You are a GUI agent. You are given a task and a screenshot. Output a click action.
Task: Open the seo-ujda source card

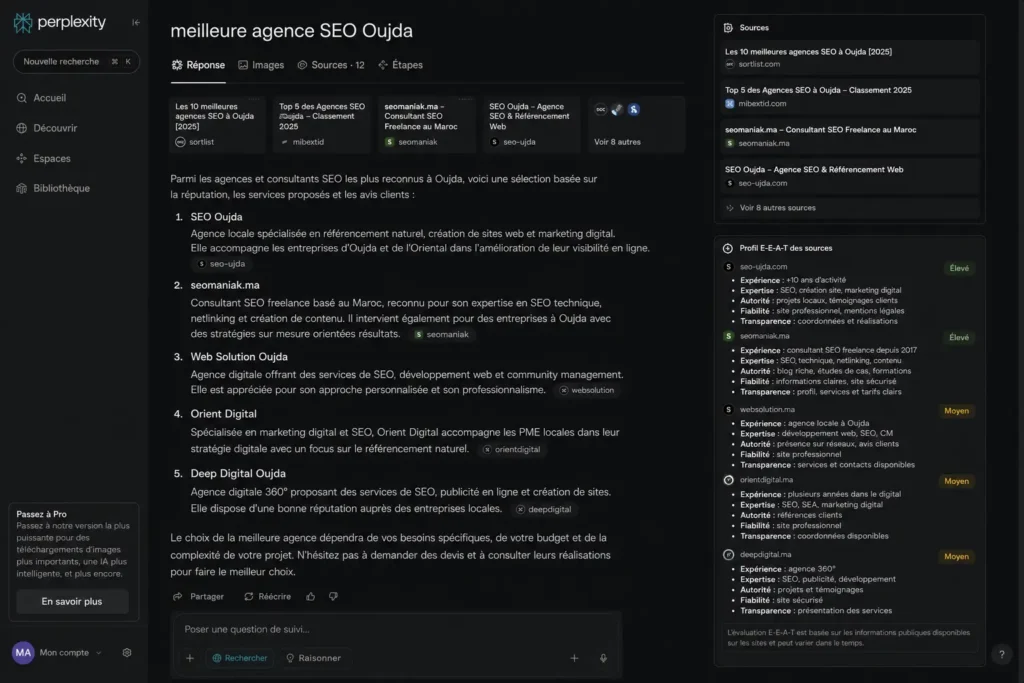click(532, 124)
